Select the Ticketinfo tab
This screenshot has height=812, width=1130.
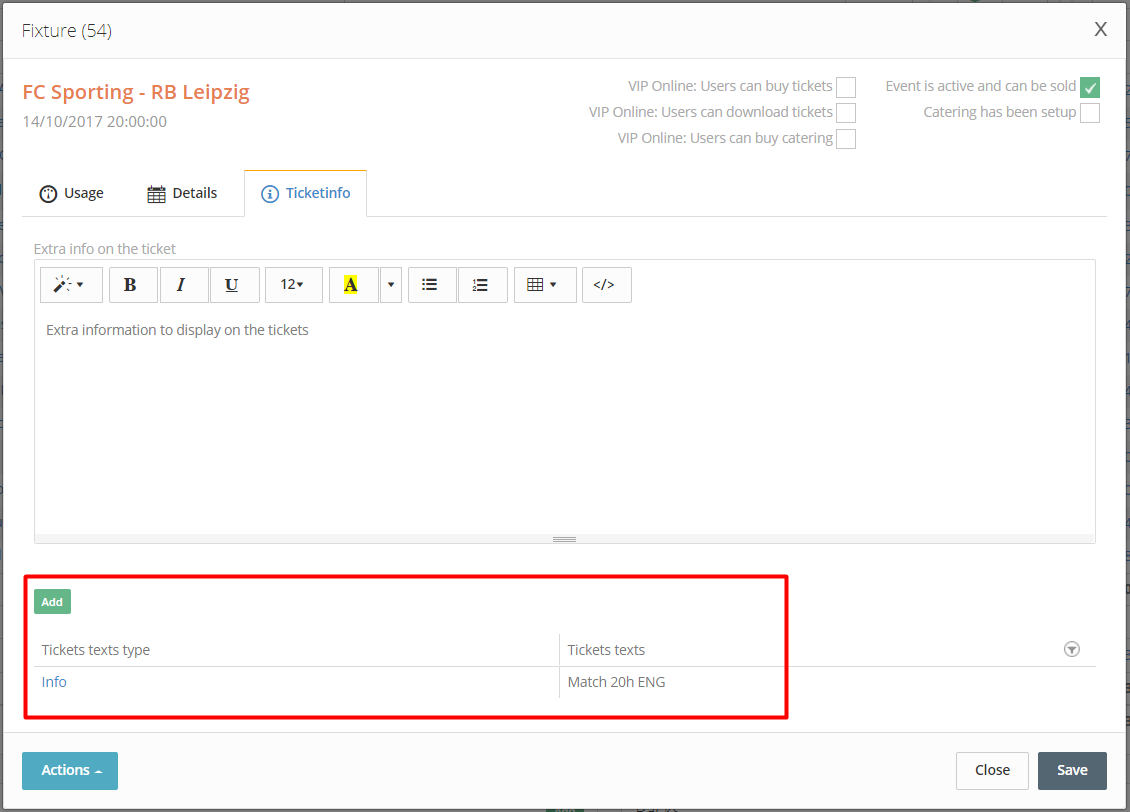point(306,193)
